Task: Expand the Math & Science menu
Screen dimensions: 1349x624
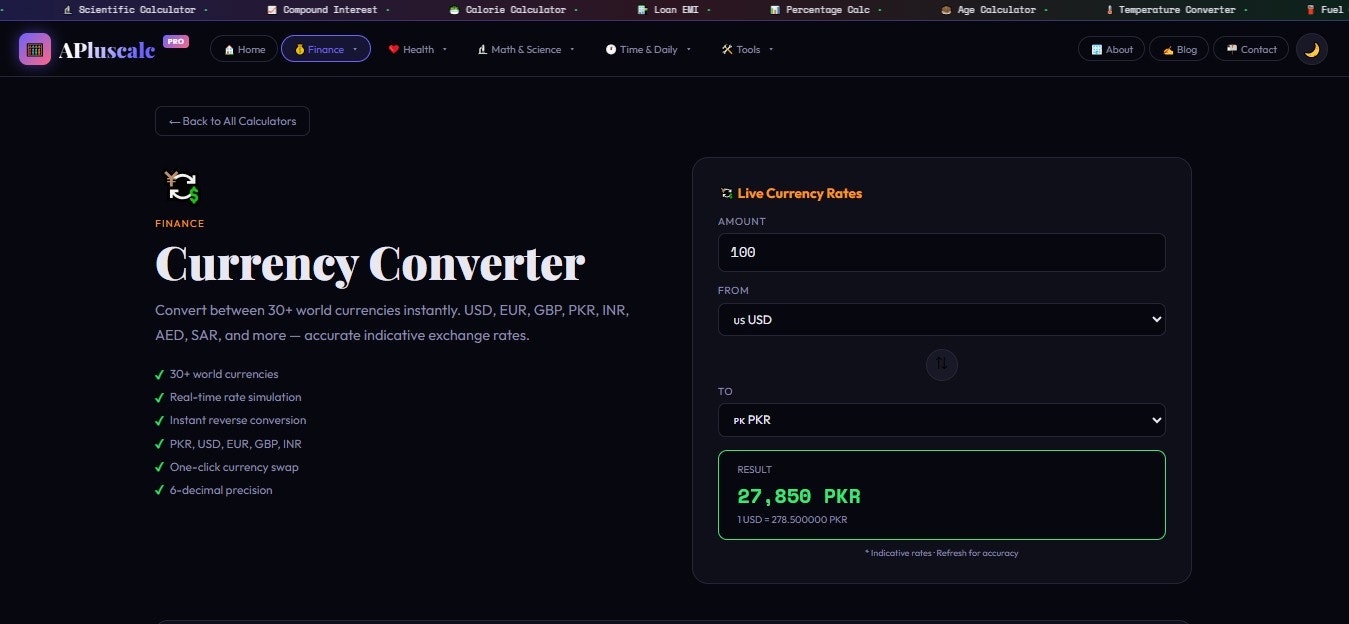Action: [x=526, y=49]
